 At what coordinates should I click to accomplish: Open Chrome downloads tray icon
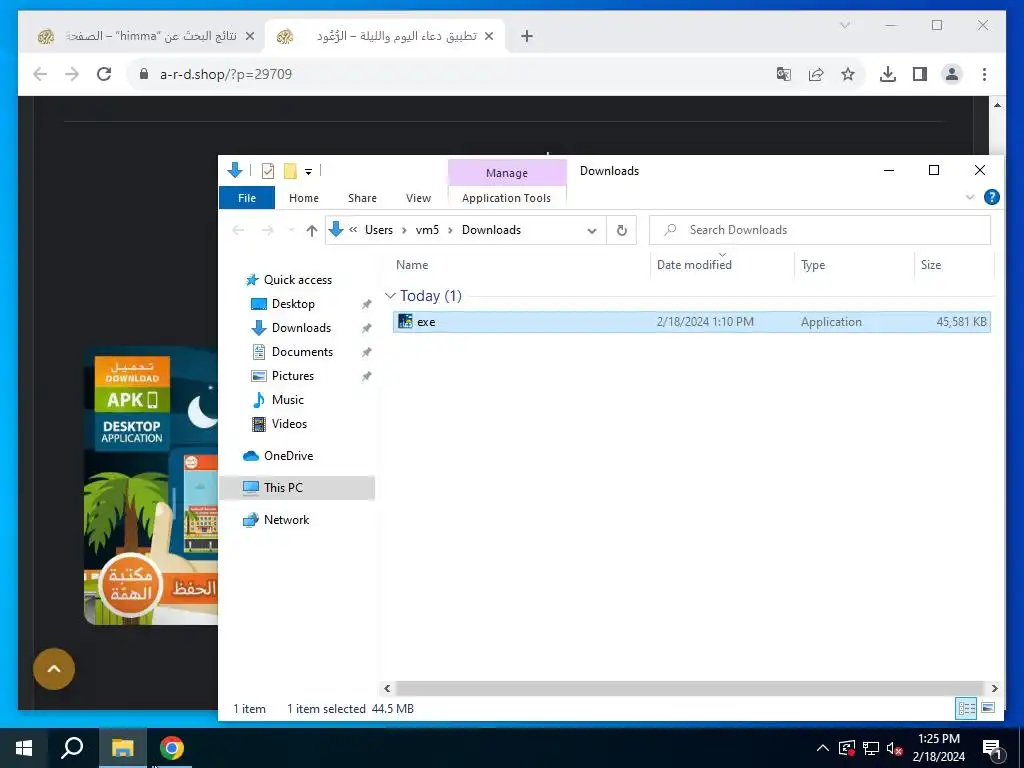pyautogui.click(x=888, y=74)
